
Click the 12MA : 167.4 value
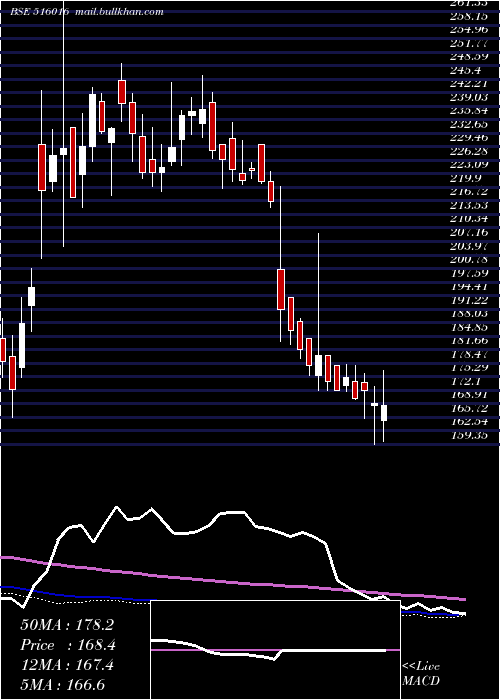[67, 665]
